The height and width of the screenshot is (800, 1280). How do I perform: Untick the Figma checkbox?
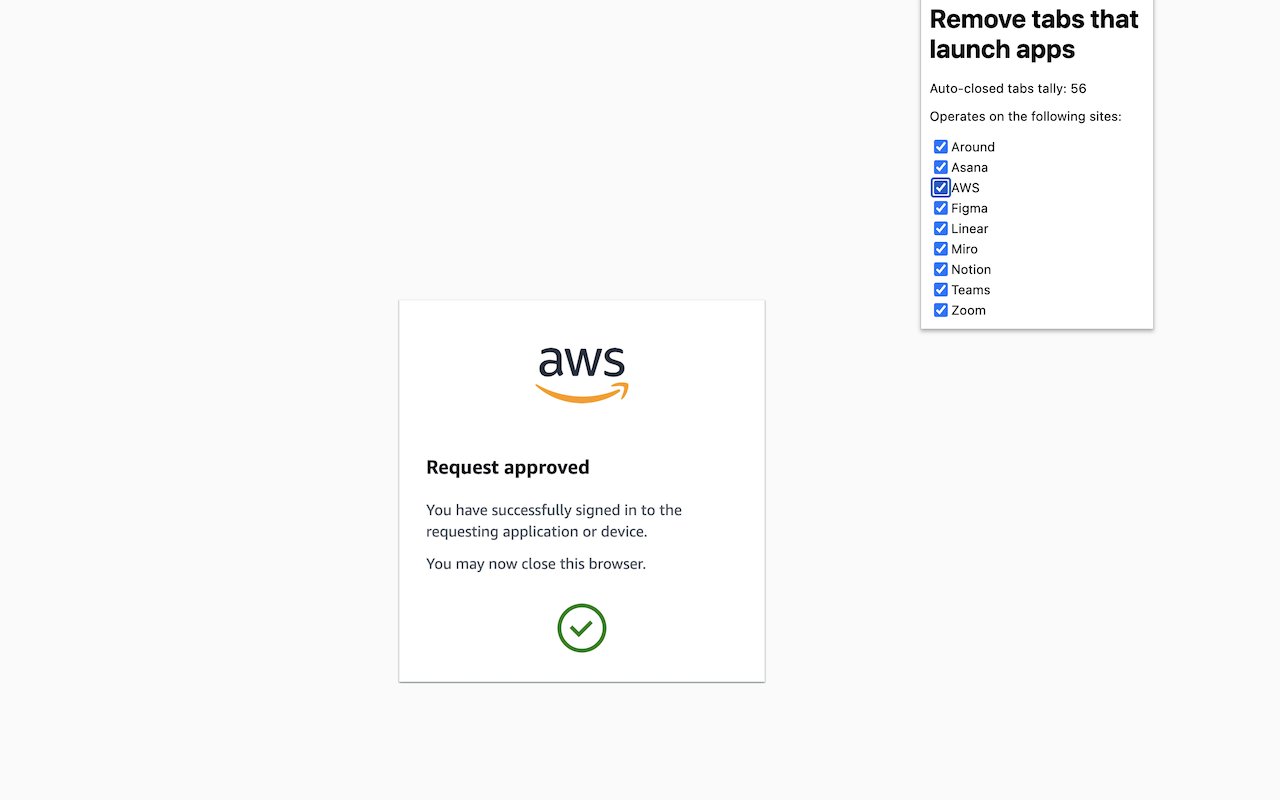tap(941, 208)
